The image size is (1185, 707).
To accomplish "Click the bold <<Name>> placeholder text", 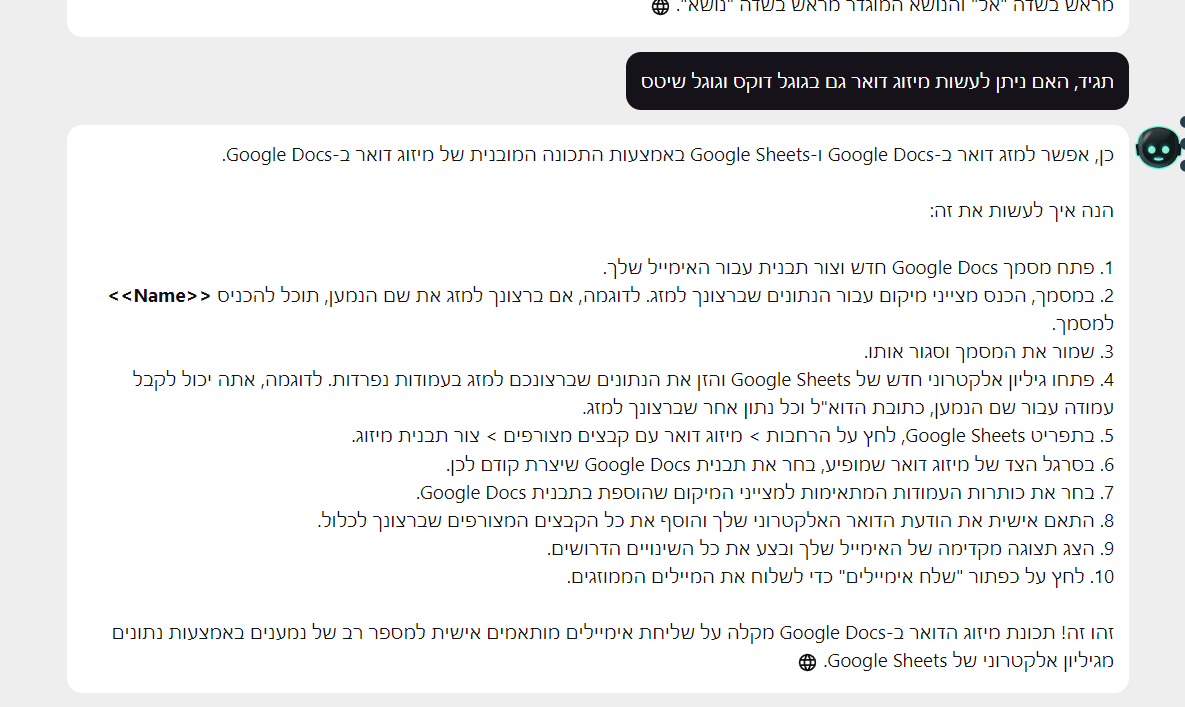I will [x=160, y=296].
